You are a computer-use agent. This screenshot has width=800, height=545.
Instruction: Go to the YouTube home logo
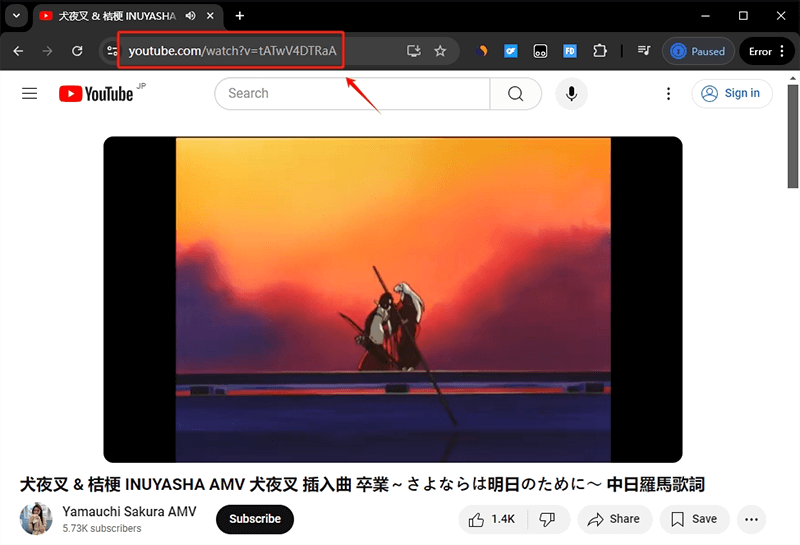[96, 94]
